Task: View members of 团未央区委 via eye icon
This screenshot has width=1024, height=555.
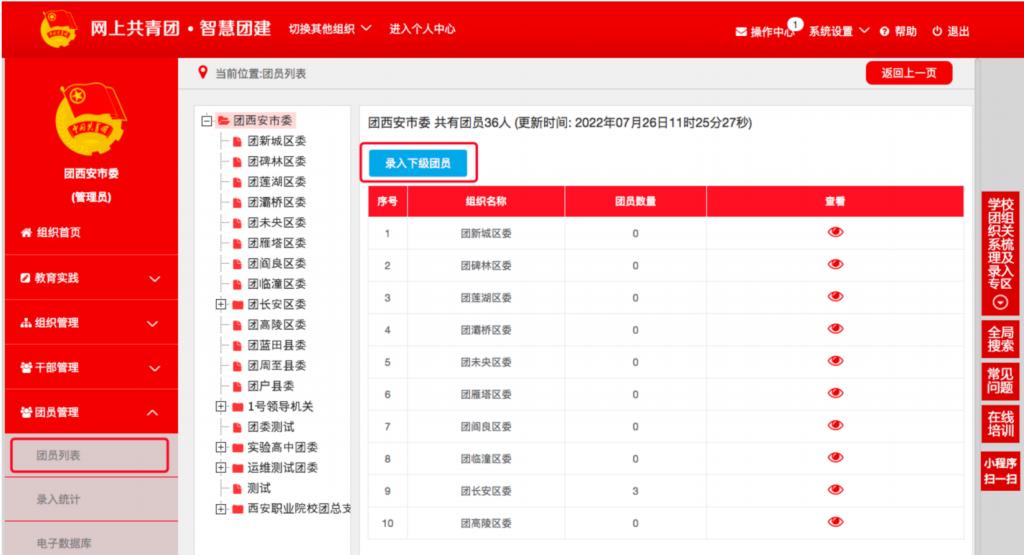Action: [835, 361]
